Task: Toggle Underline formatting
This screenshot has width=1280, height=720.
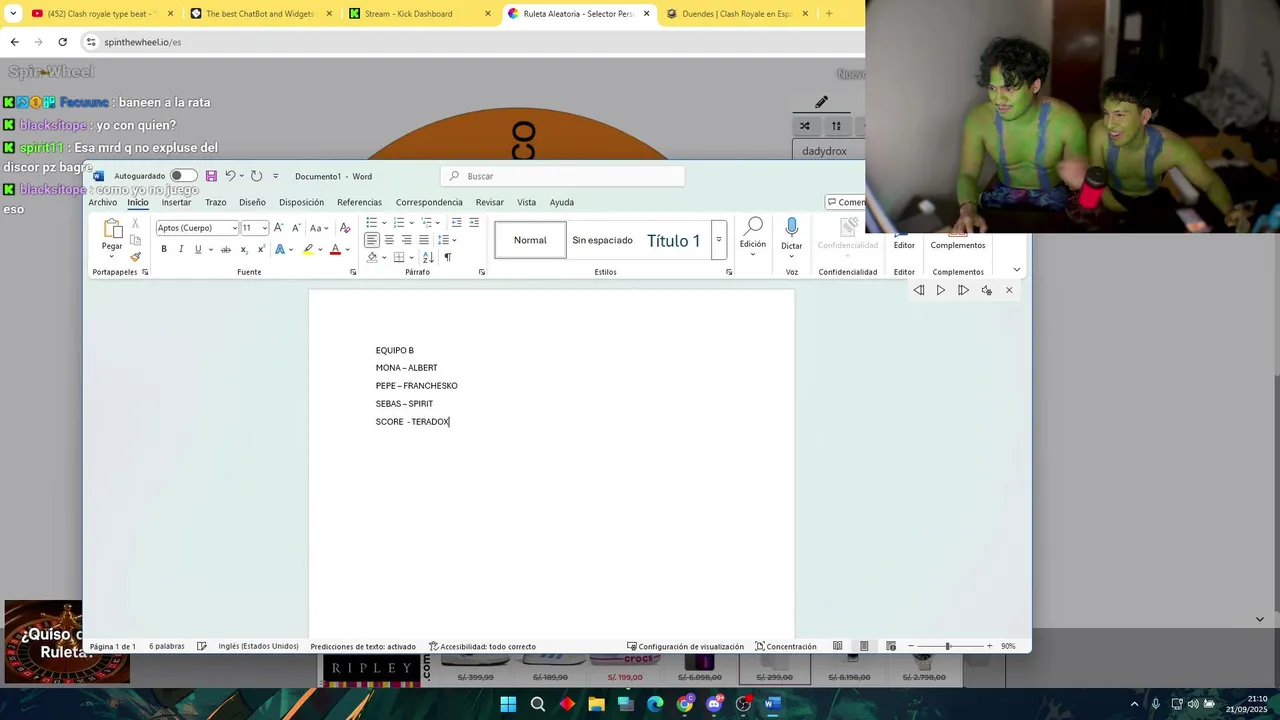Action: tap(198, 249)
